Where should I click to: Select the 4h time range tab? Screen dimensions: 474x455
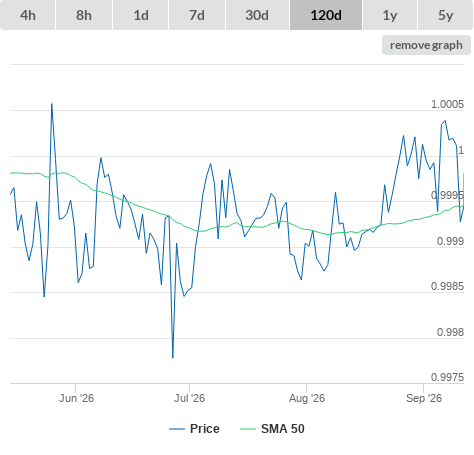[28, 15]
